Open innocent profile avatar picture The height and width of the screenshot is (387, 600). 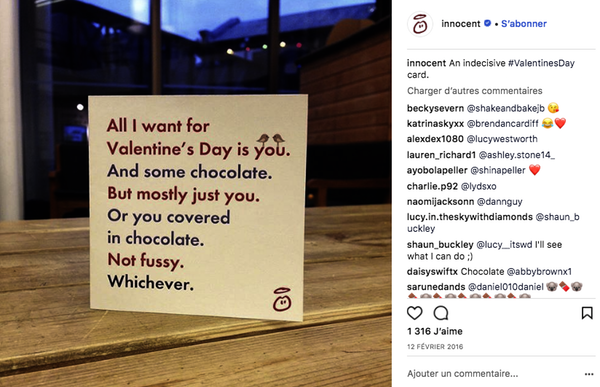420,24
